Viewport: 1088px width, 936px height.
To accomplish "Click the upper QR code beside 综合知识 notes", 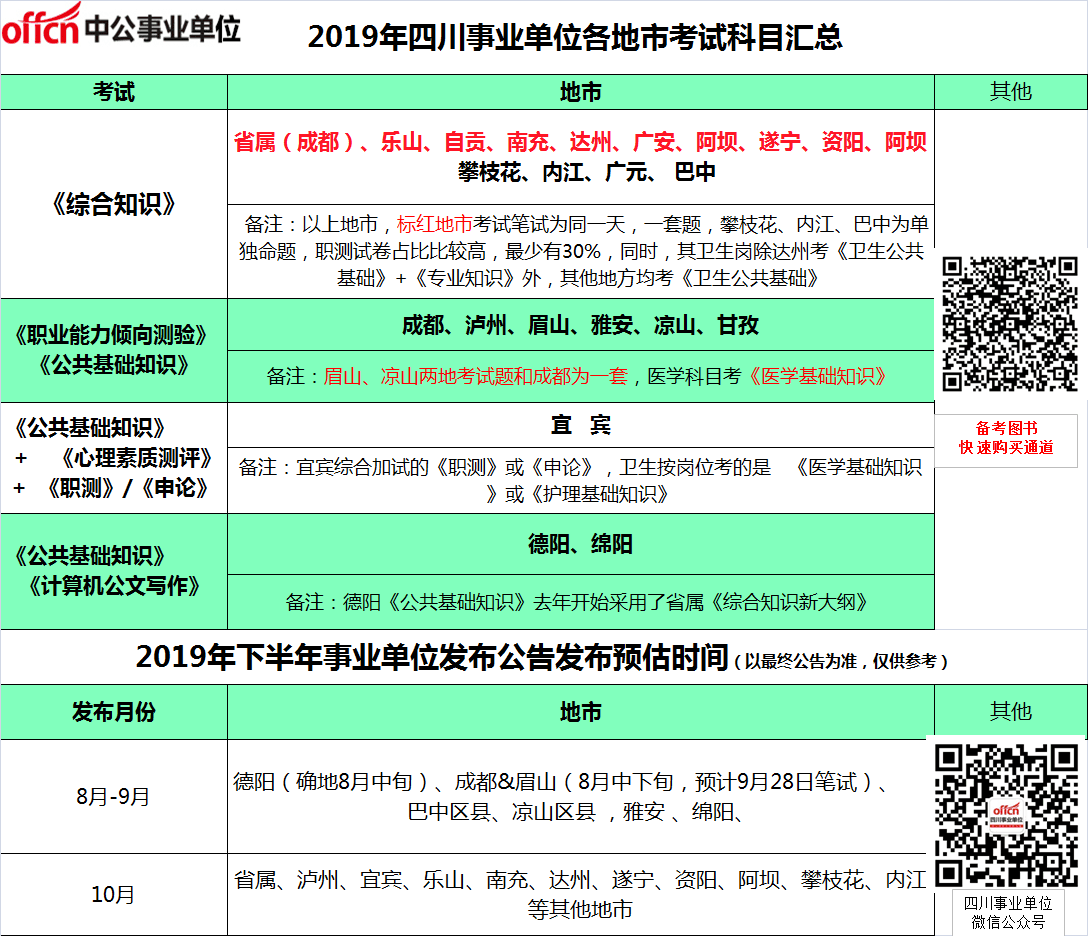I will pyautogui.click(x=1010, y=324).
